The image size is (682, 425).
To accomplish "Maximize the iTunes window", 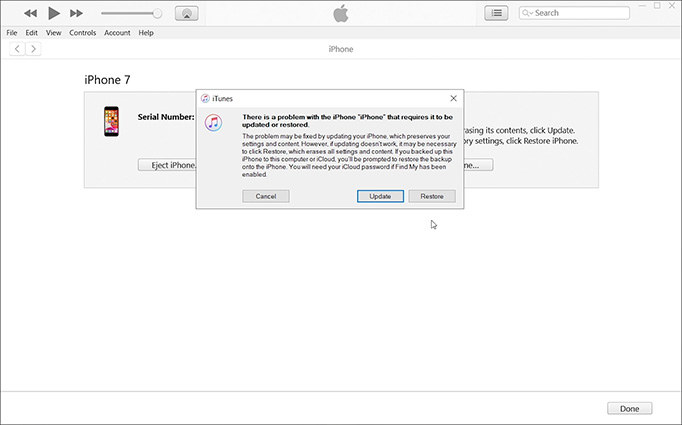I will 657,6.
